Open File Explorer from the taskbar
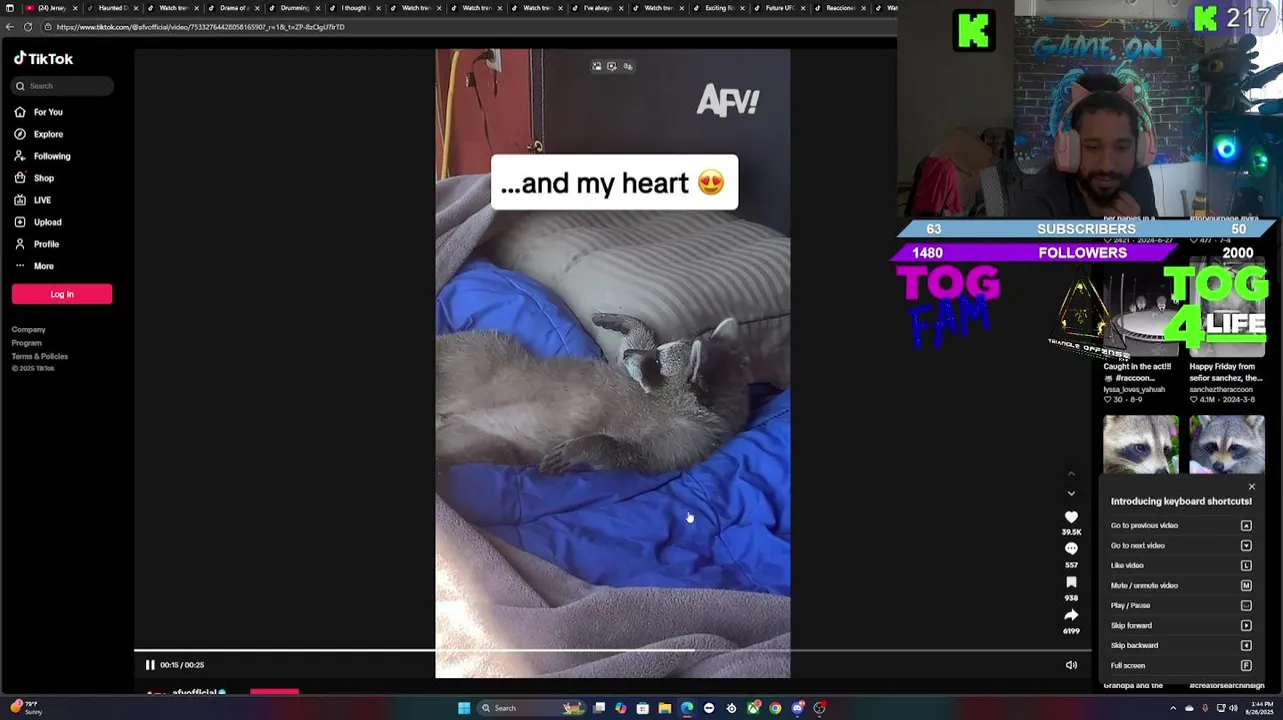Viewport: 1283px width, 720px height. click(x=664, y=708)
